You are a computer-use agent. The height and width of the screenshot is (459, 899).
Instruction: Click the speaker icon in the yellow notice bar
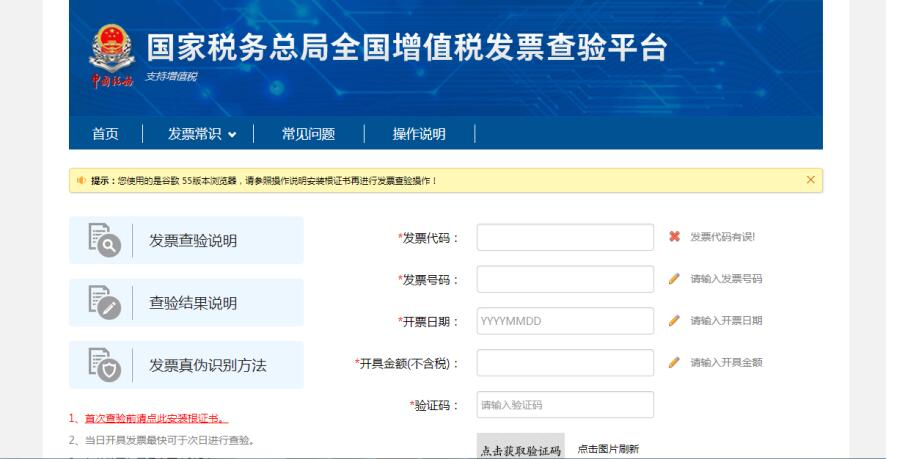pyautogui.click(x=80, y=180)
